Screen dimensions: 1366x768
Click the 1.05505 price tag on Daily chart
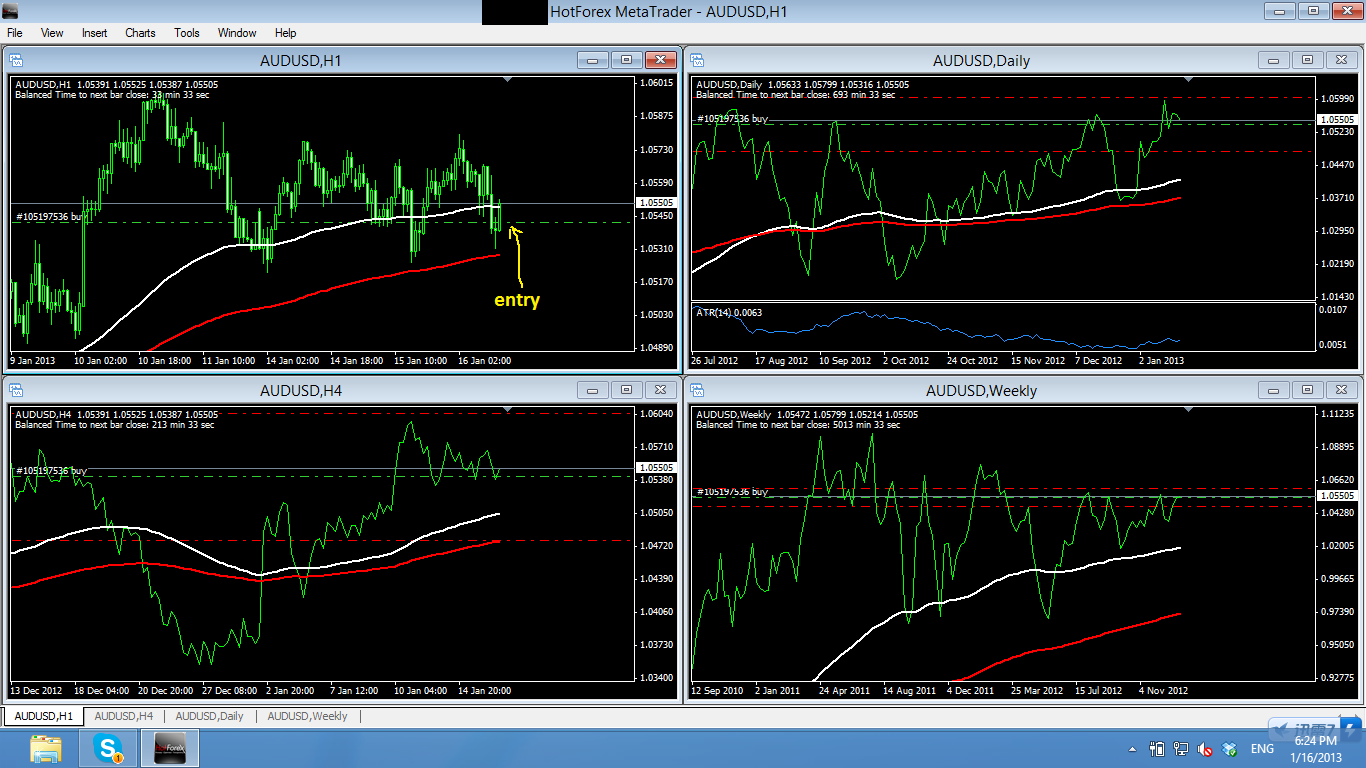(1337, 119)
